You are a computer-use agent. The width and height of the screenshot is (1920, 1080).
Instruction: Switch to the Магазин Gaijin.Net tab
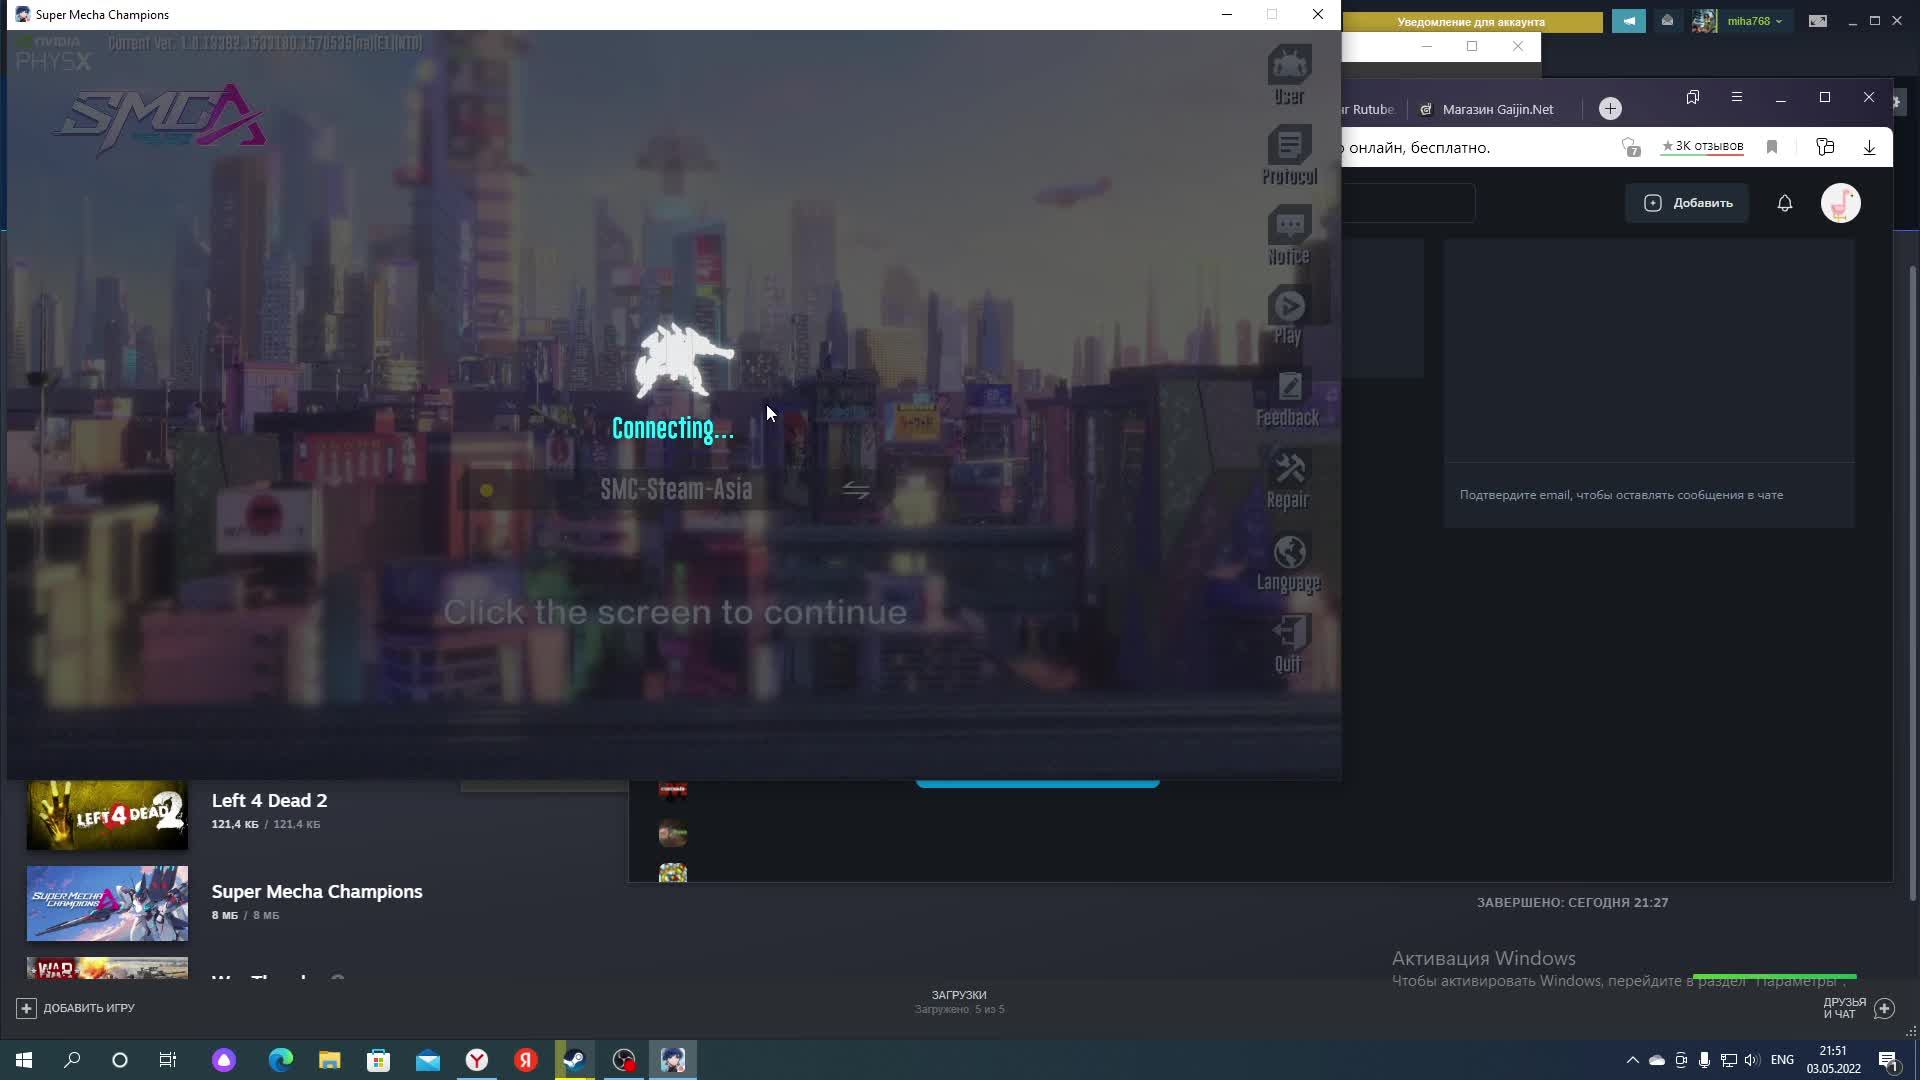1496,109
